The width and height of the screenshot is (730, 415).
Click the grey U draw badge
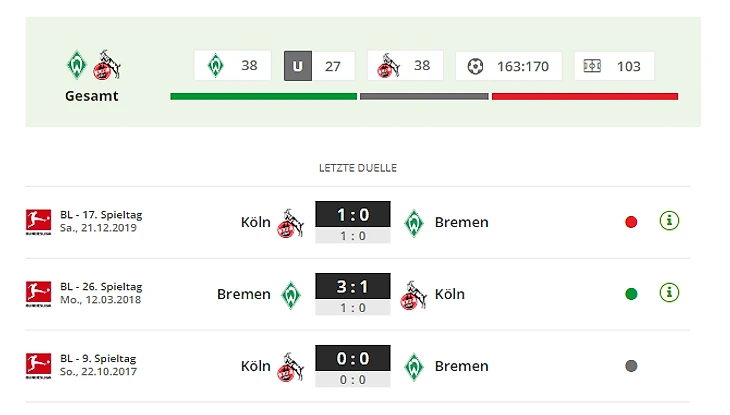pos(298,66)
